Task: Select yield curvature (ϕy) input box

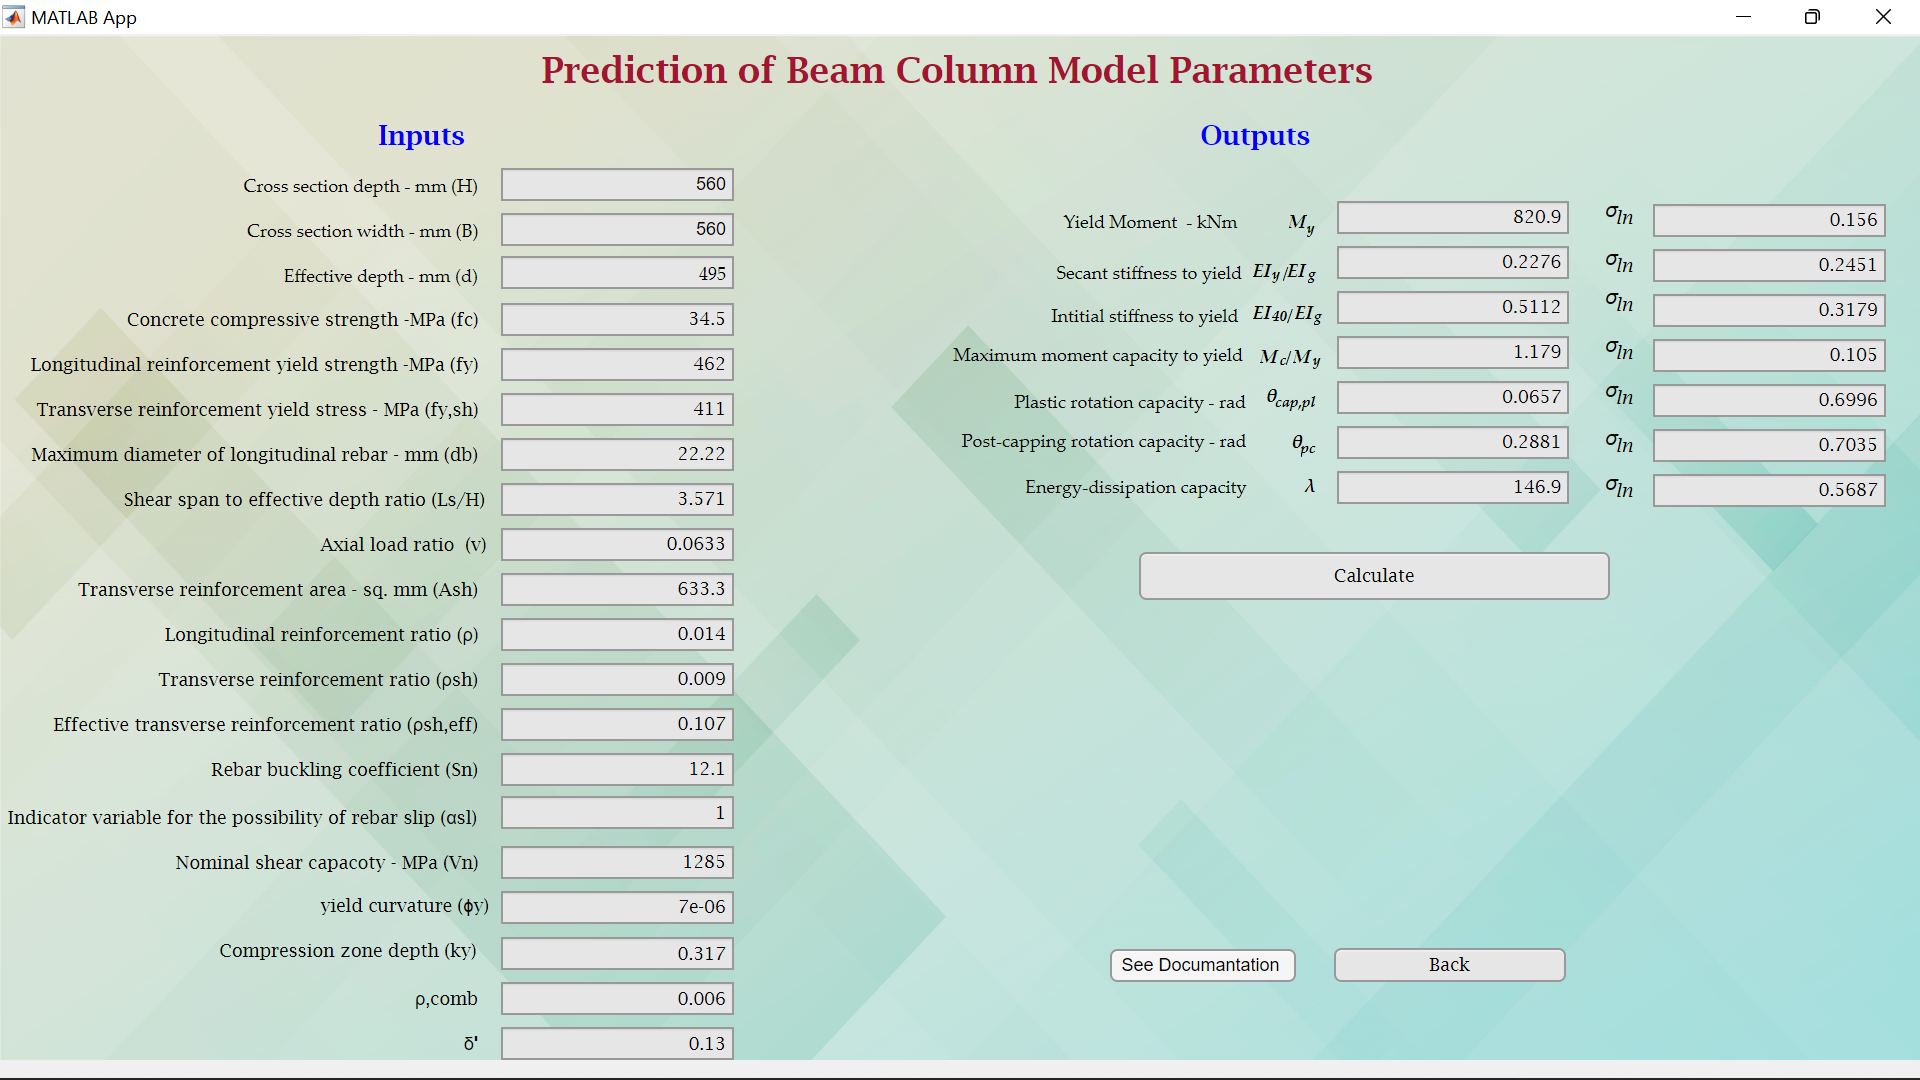Action: click(x=617, y=908)
